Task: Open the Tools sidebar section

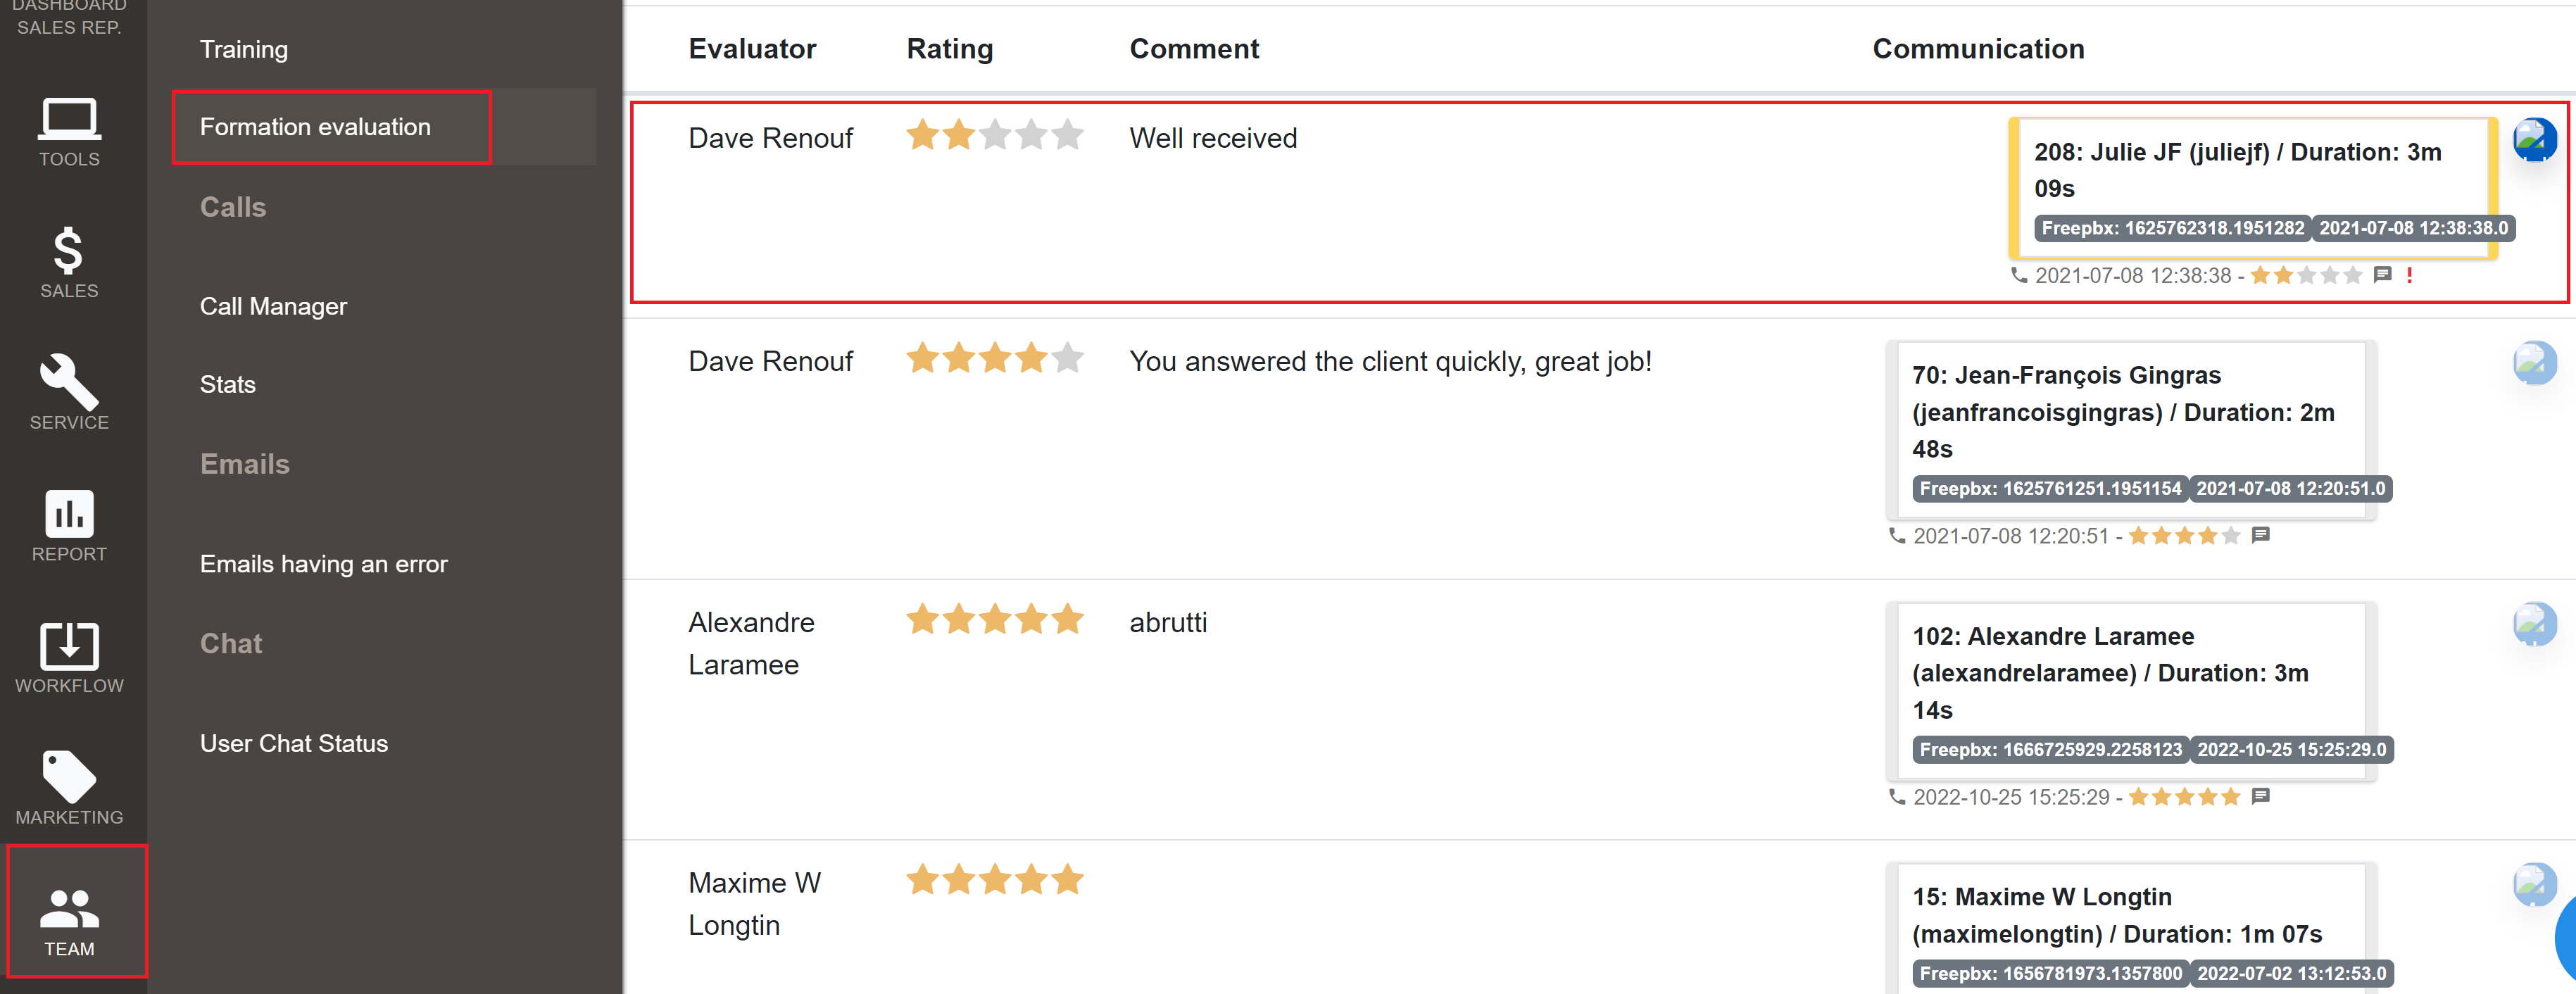Action: click(x=69, y=132)
